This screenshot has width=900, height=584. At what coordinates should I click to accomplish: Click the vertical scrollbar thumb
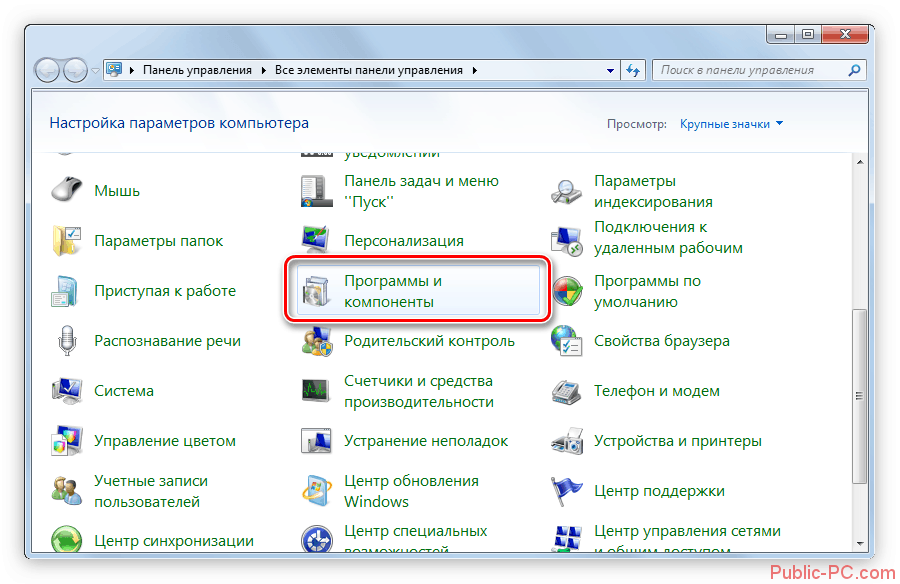pyautogui.click(x=857, y=400)
